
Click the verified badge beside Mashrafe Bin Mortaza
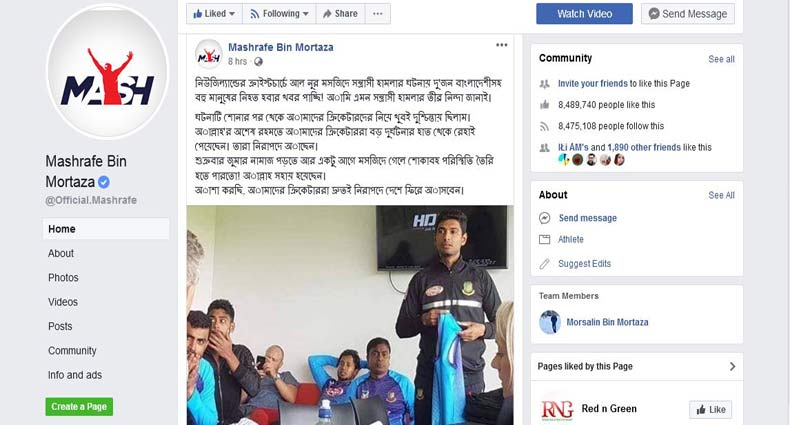tap(104, 182)
